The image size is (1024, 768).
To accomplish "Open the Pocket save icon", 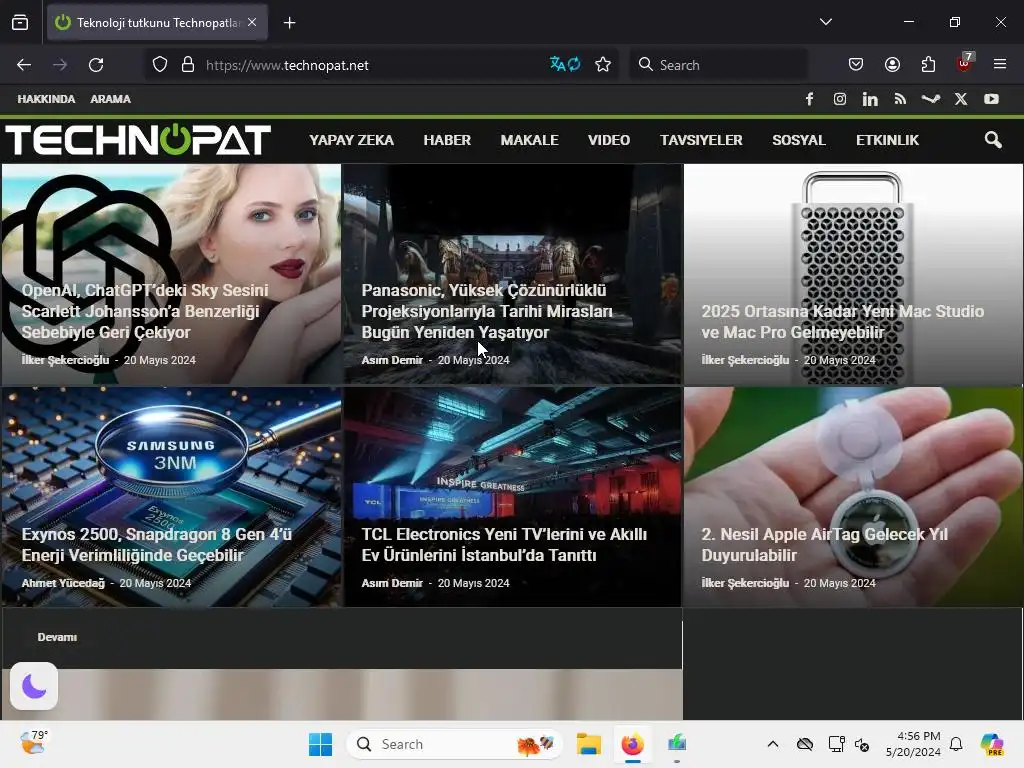I will (856, 64).
